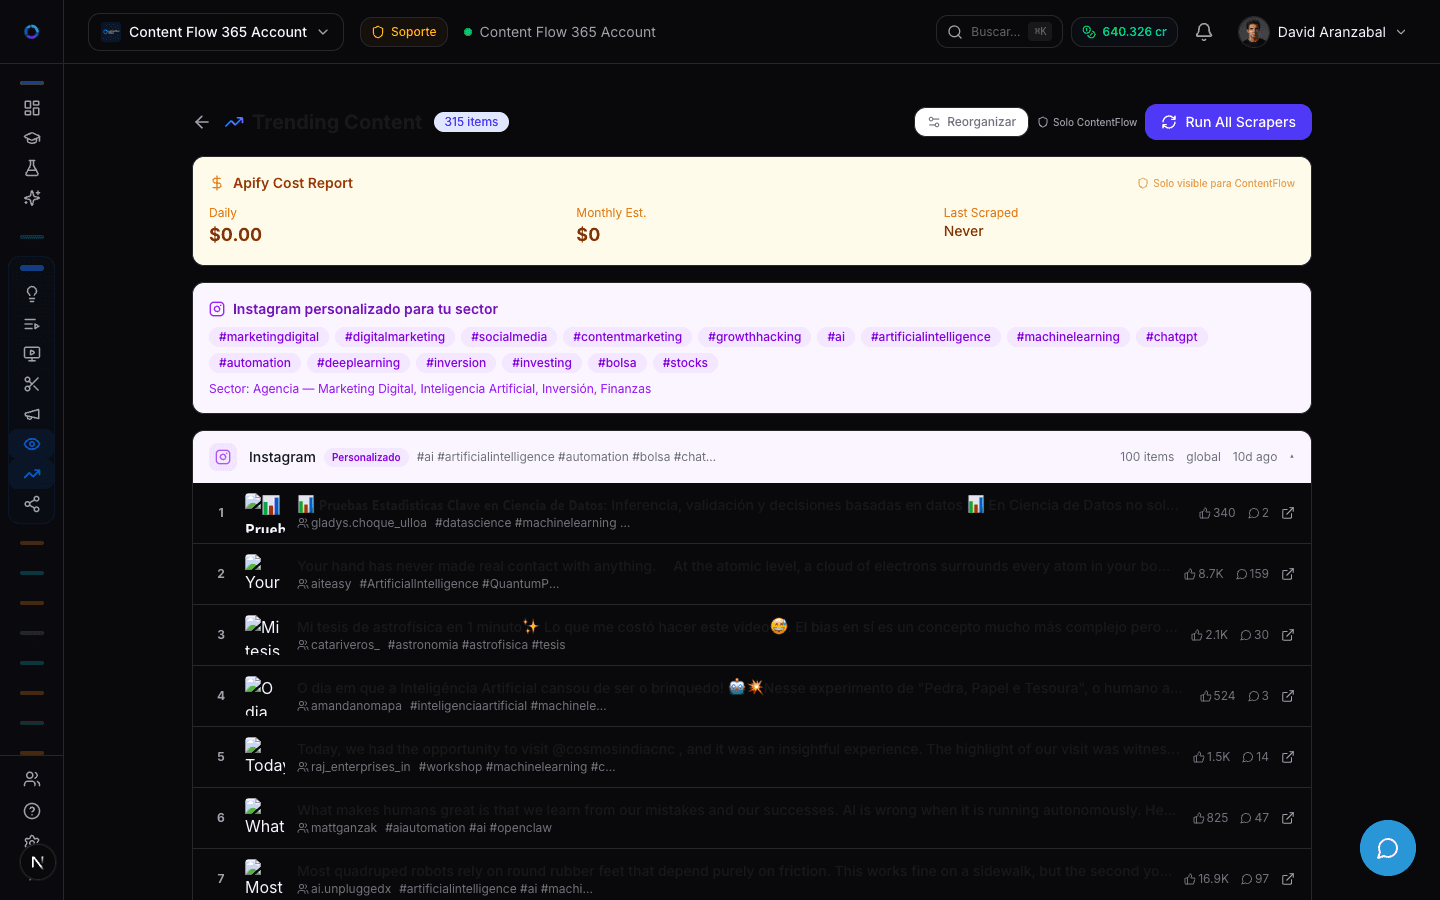This screenshot has height=900, width=1440.
Task: Open the chat support bubble
Action: [1388, 848]
